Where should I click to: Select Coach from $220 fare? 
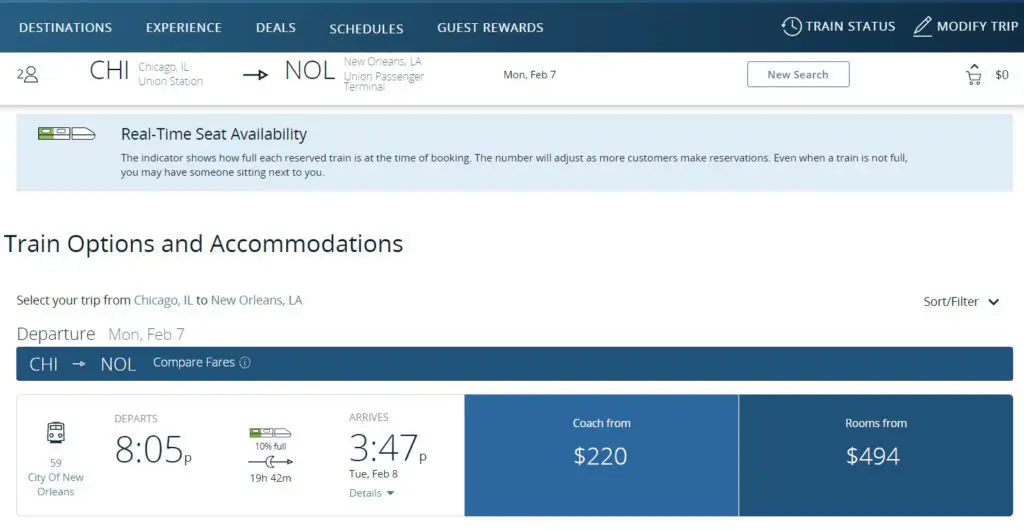601,455
